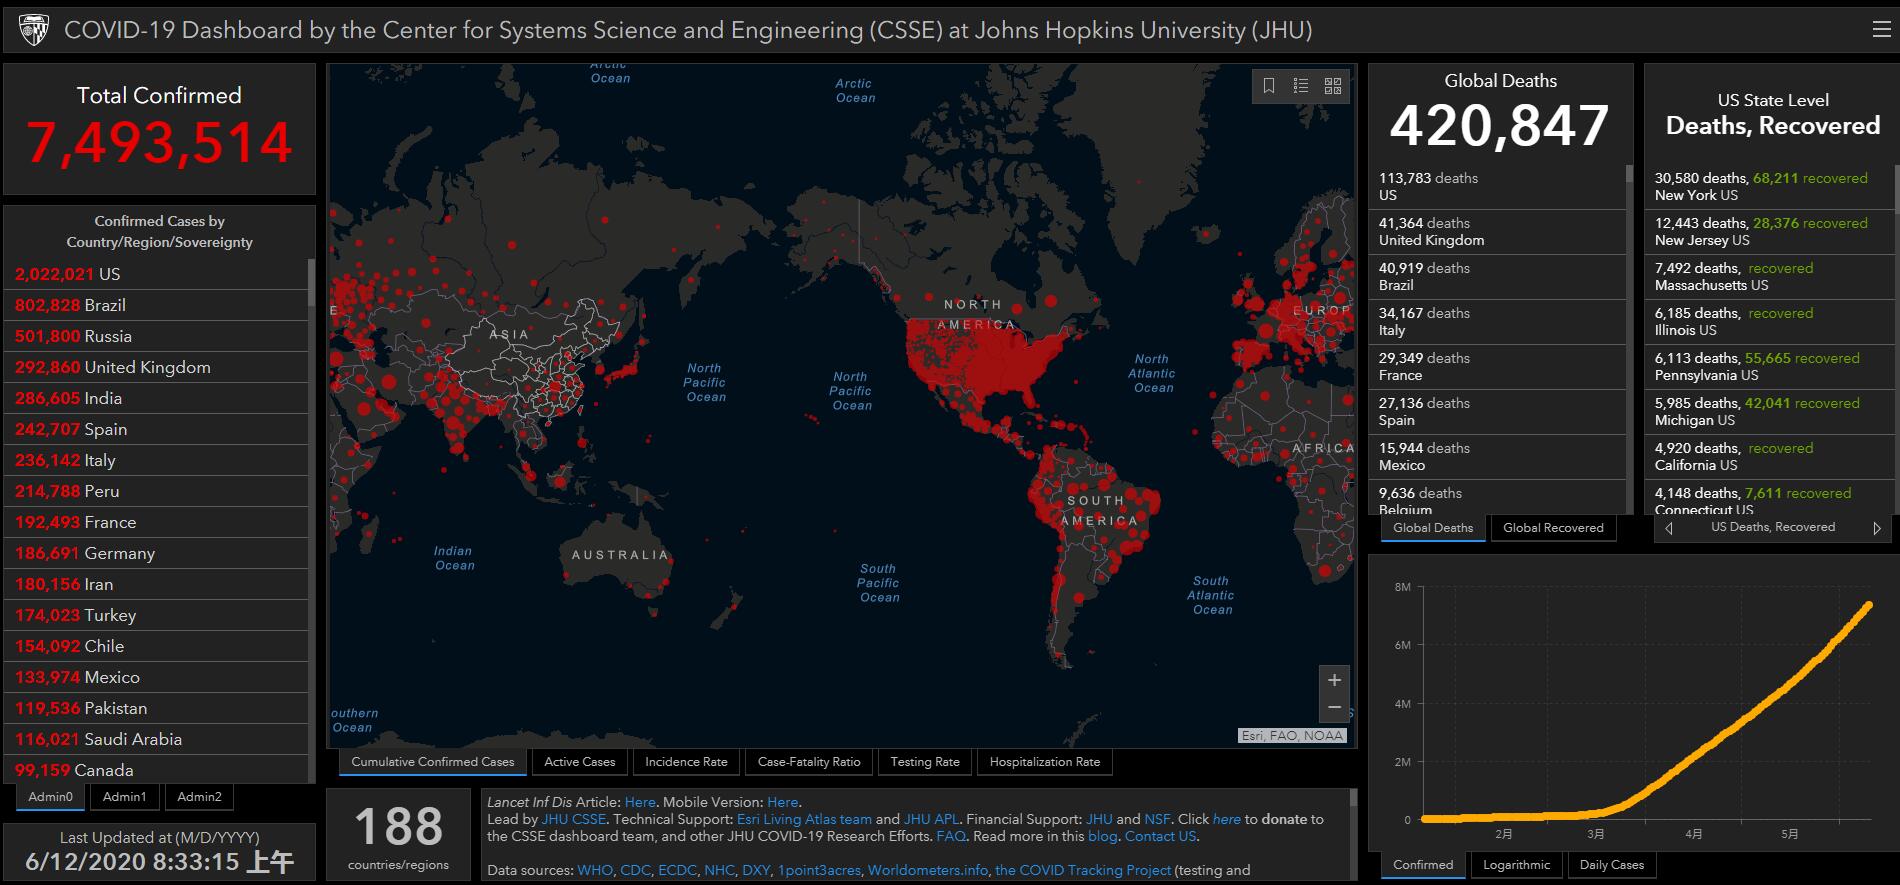Show the Global Recovered tab
This screenshot has width=1900, height=885.
(1552, 528)
